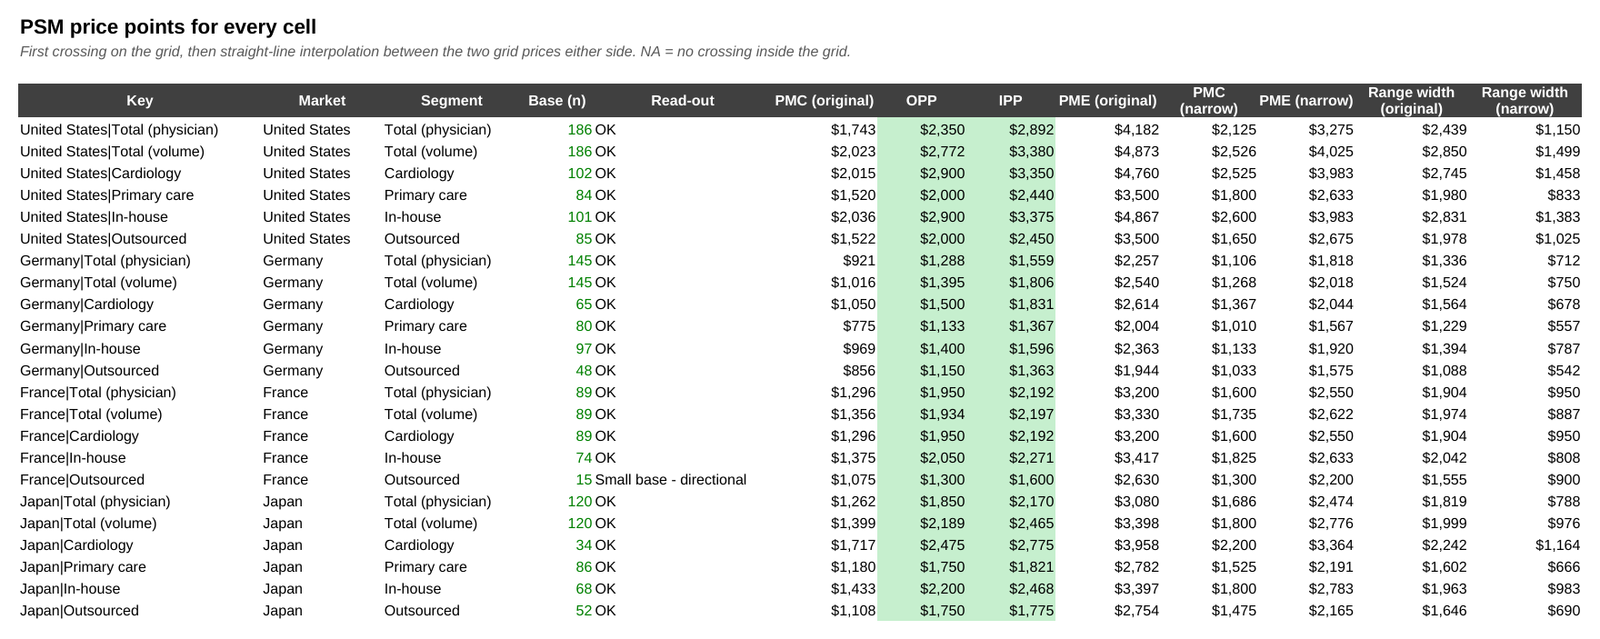Select the PMC (narrow) column header

1209,100
